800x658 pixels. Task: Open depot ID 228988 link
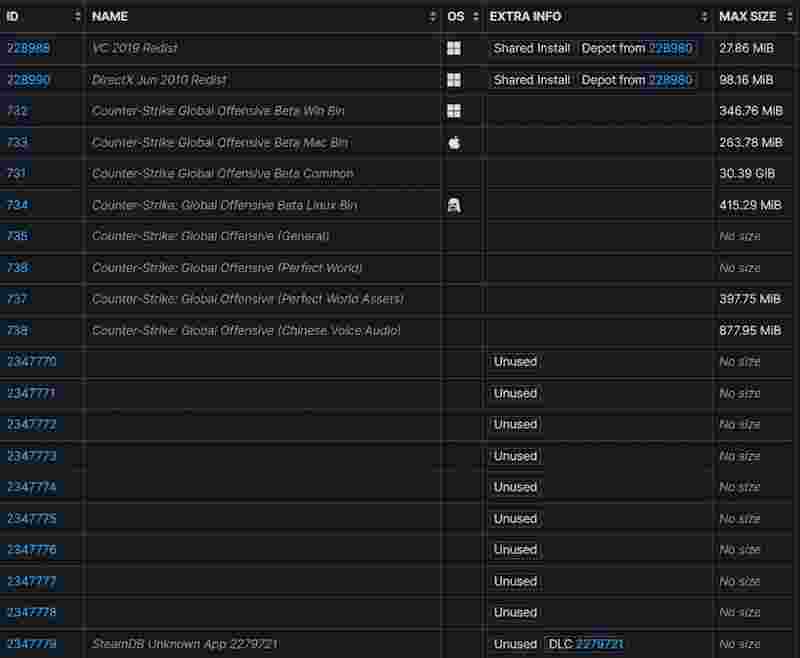pyautogui.click(x=29, y=48)
